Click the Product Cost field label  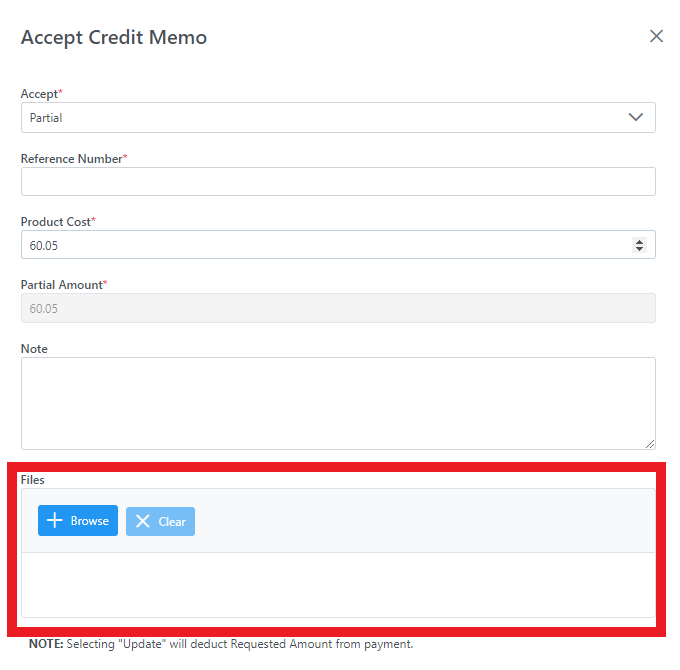point(58,222)
